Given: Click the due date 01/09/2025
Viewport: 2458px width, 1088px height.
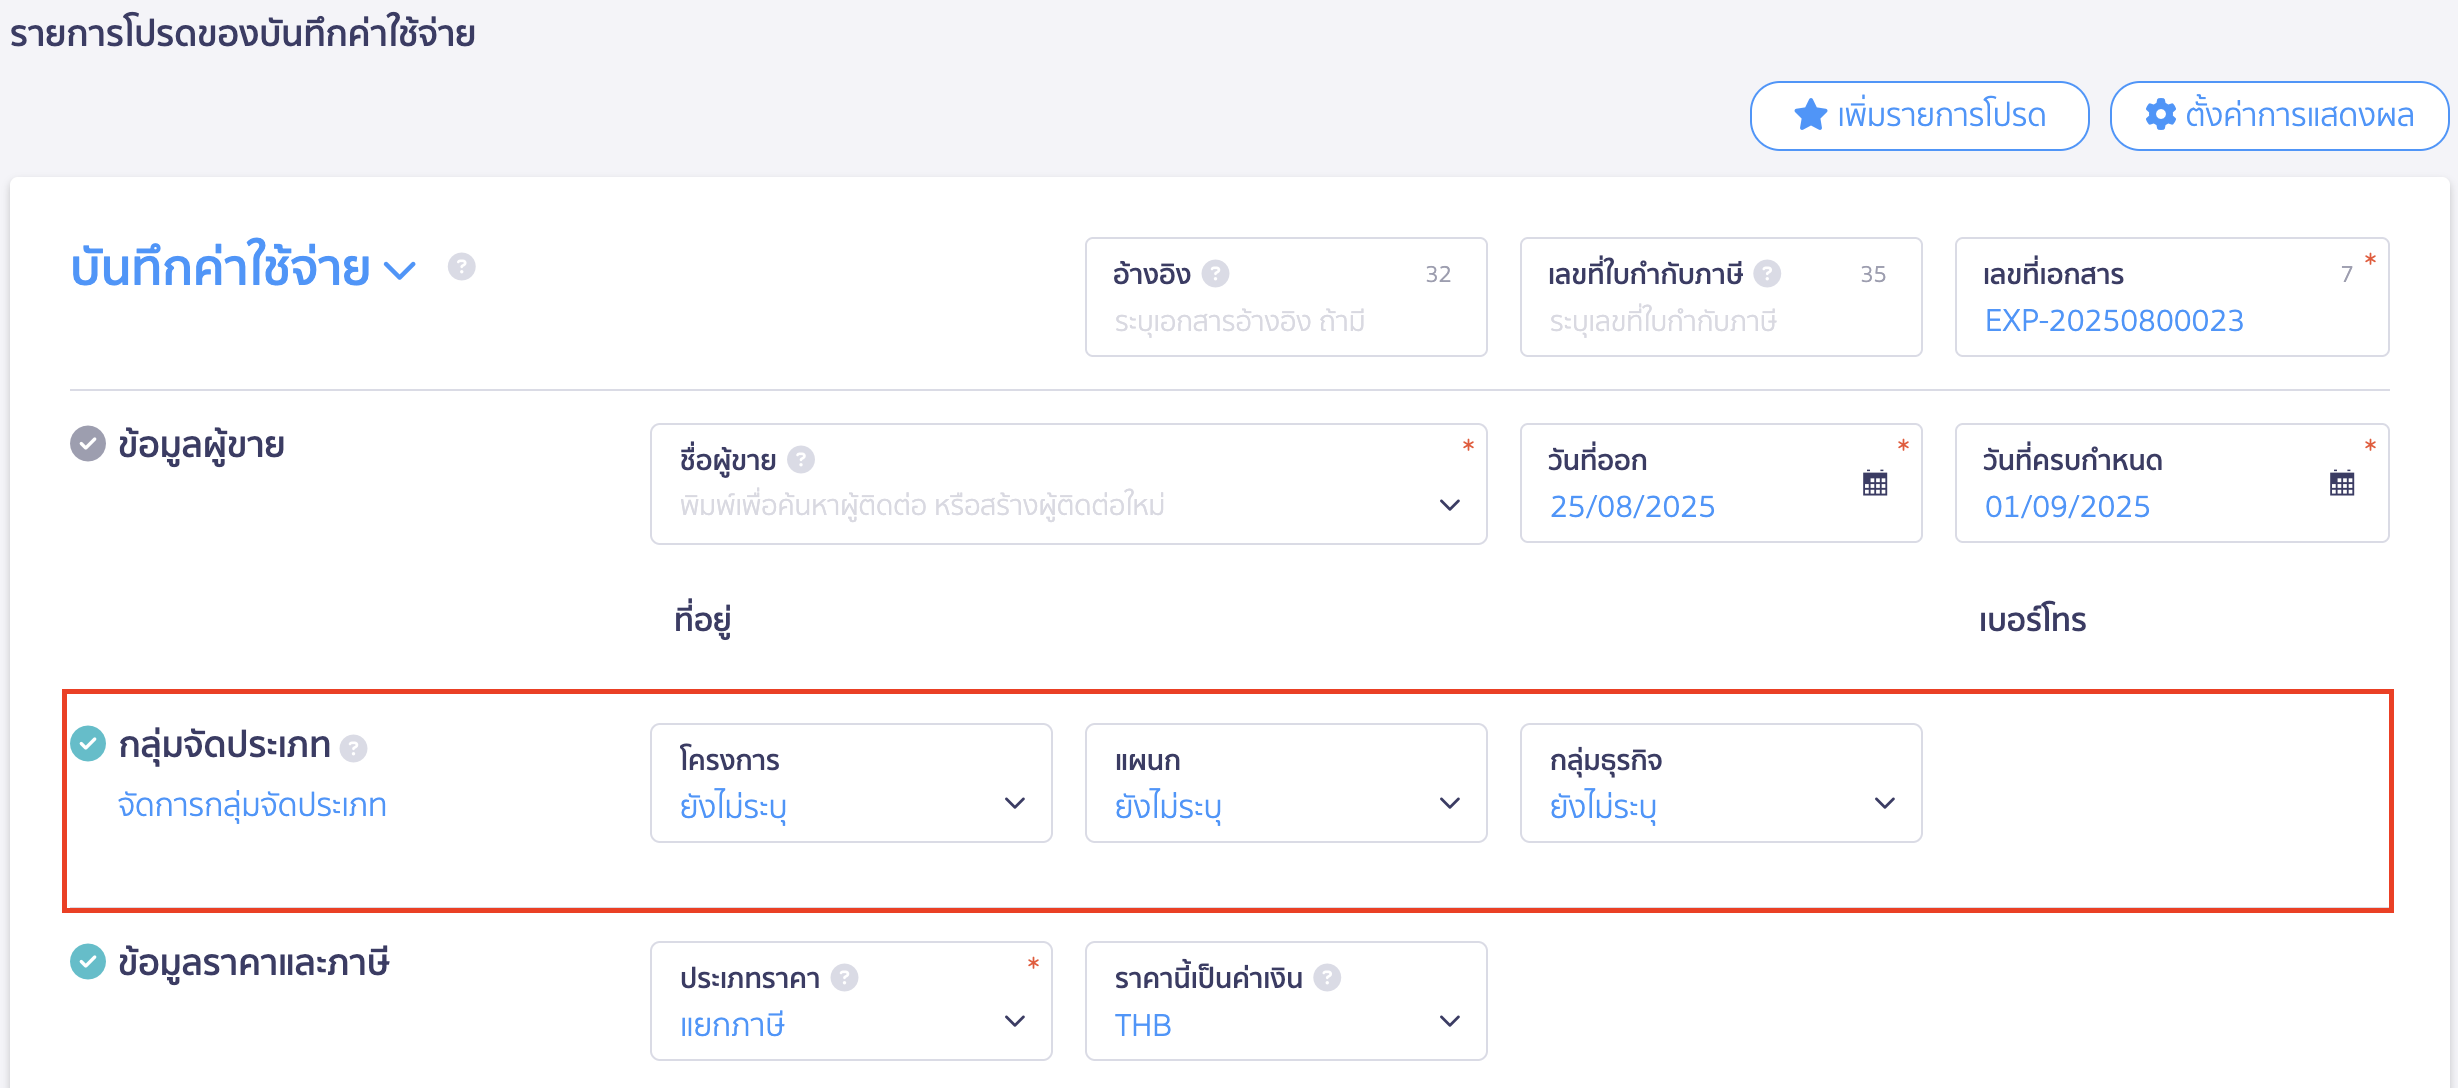Looking at the screenshot, I should pos(2067,507).
